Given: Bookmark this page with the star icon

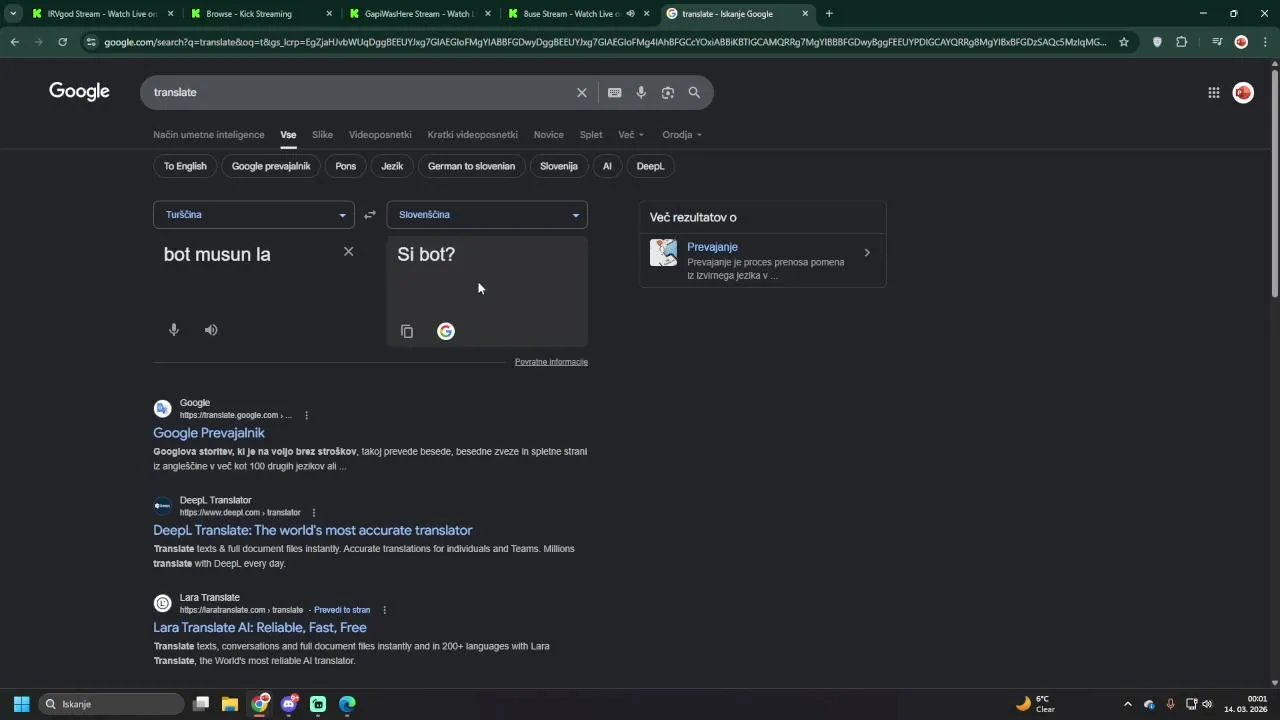Looking at the screenshot, I should (x=1124, y=42).
